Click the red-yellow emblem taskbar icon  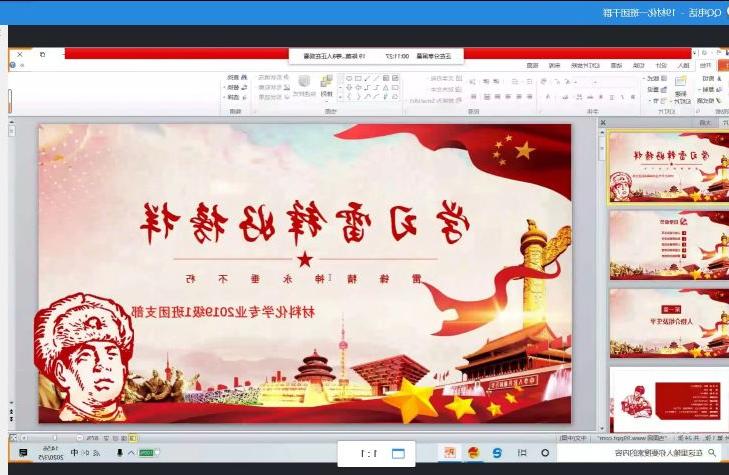(x=473, y=452)
